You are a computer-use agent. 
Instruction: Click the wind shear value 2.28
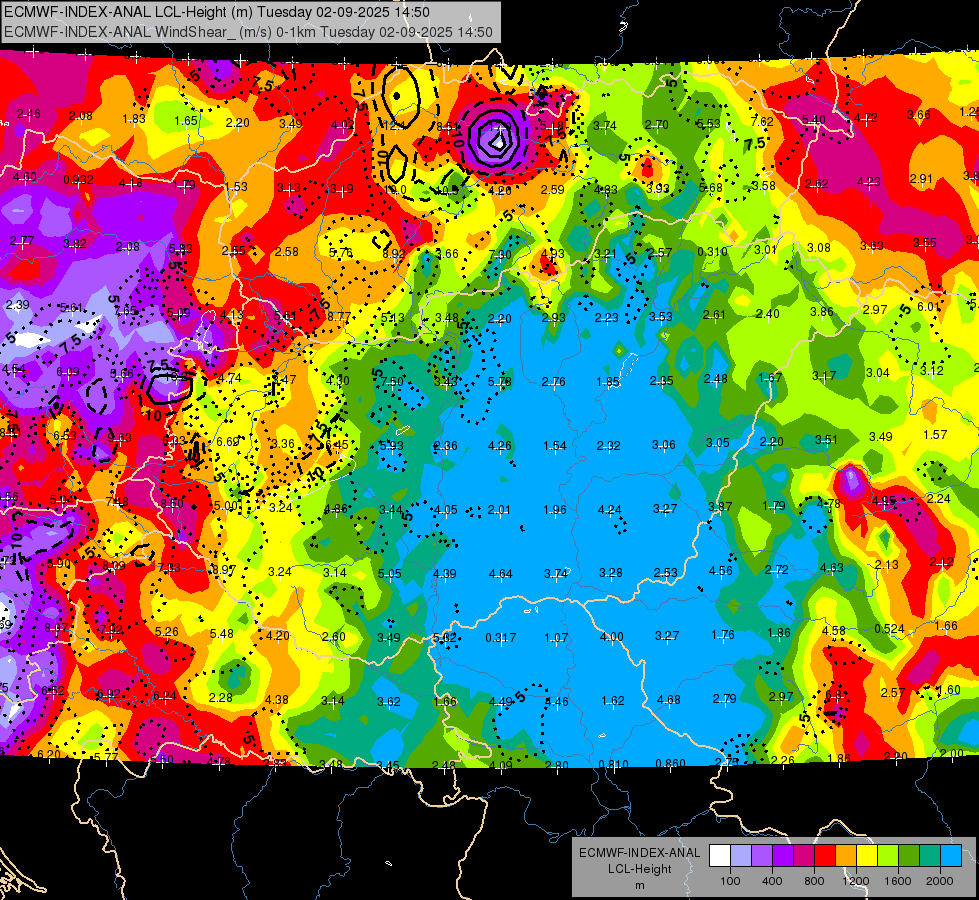[x=220, y=697]
